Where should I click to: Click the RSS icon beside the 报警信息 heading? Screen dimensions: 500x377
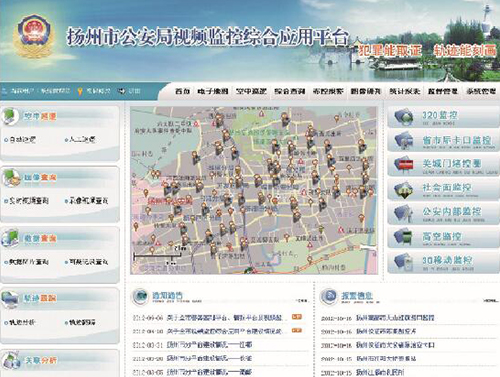329,296
